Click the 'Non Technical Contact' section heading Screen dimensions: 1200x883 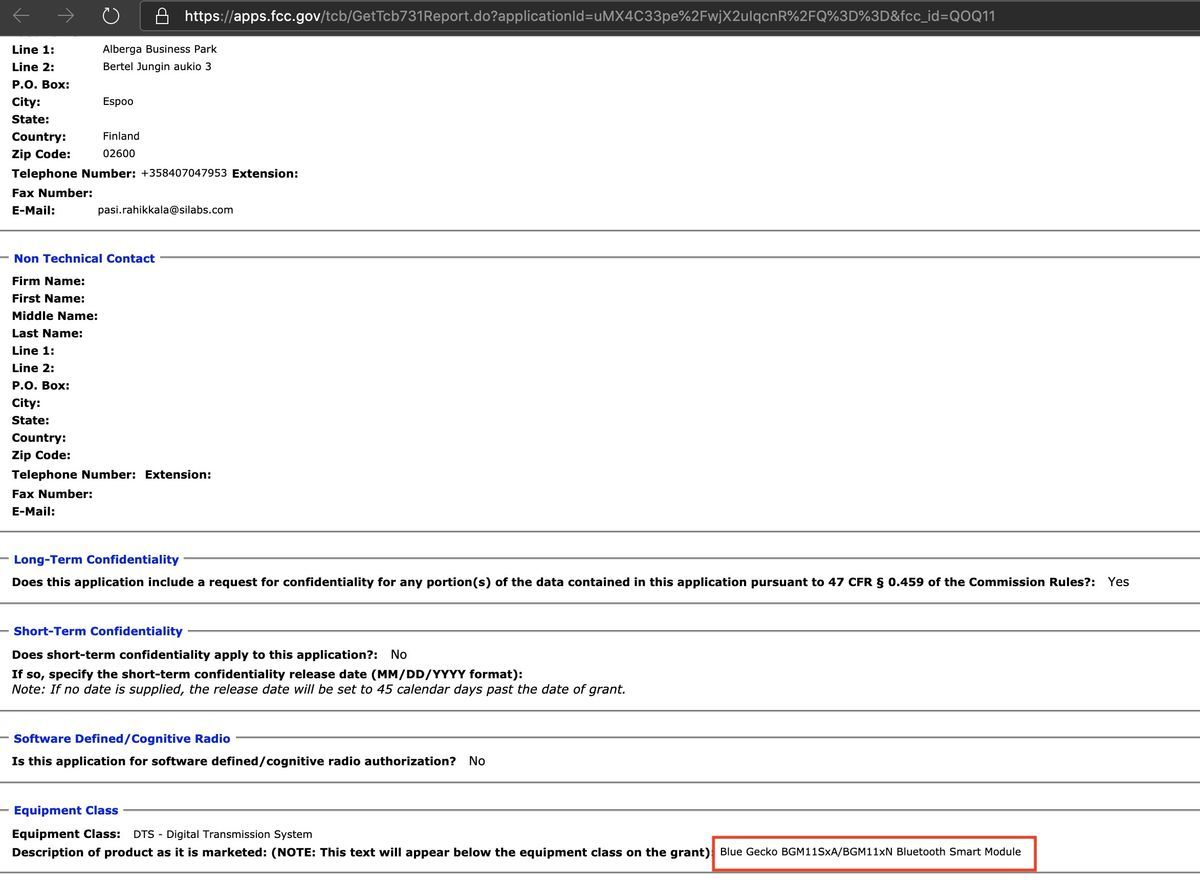pos(84,258)
